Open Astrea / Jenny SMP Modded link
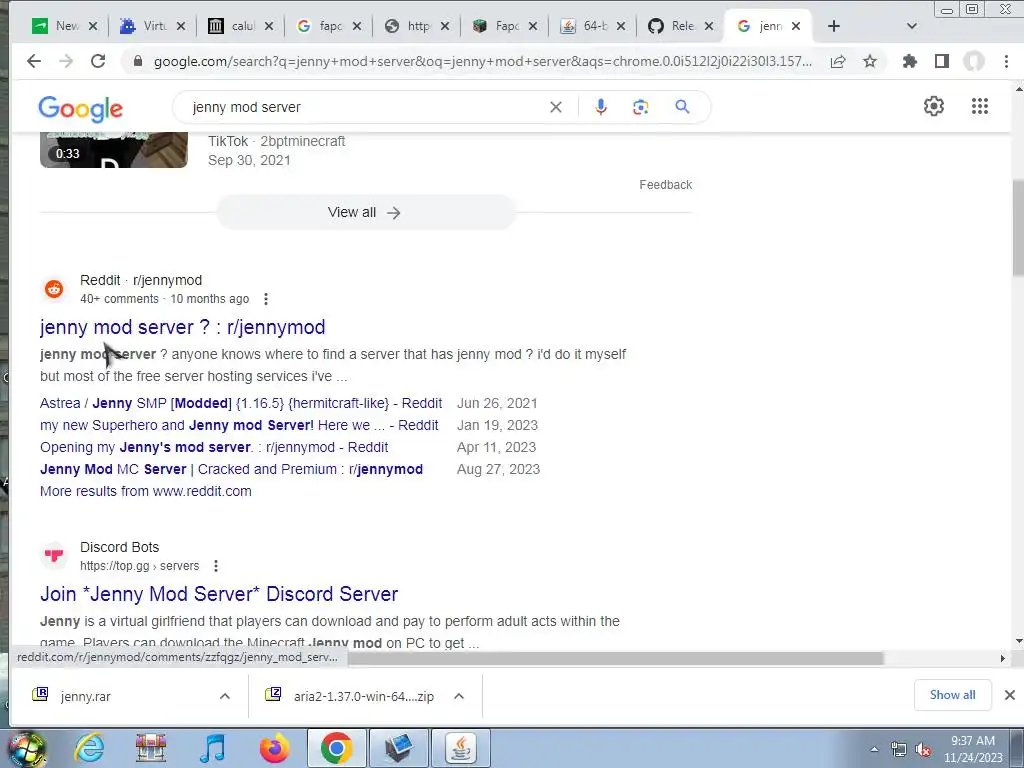 click(x=240, y=403)
